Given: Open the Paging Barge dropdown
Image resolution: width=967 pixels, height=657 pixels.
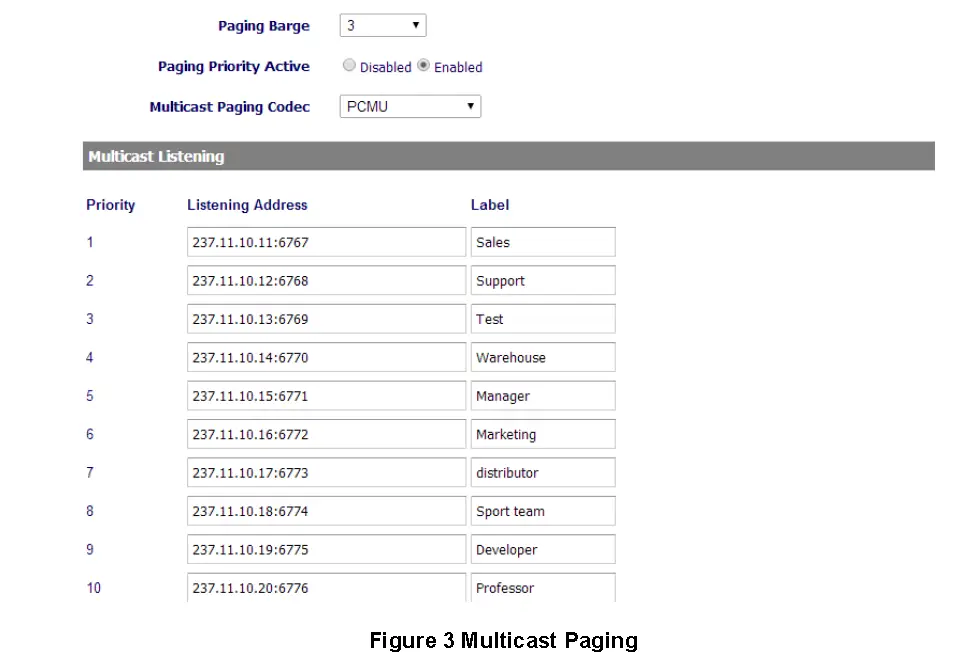Looking at the screenshot, I should coord(382,25).
